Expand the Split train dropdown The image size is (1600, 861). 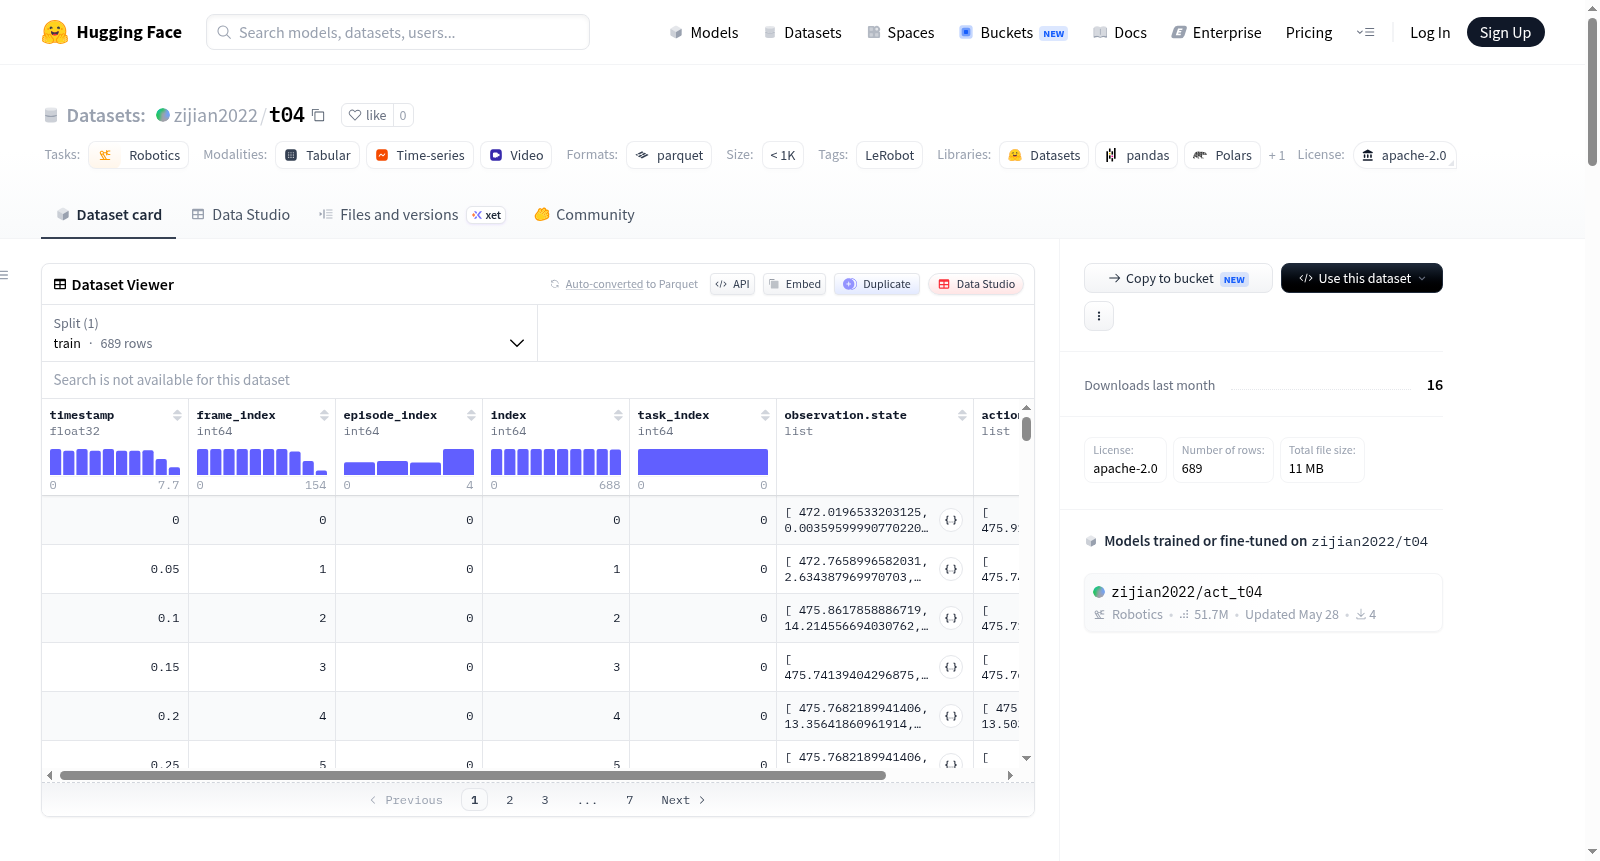point(289,333)
